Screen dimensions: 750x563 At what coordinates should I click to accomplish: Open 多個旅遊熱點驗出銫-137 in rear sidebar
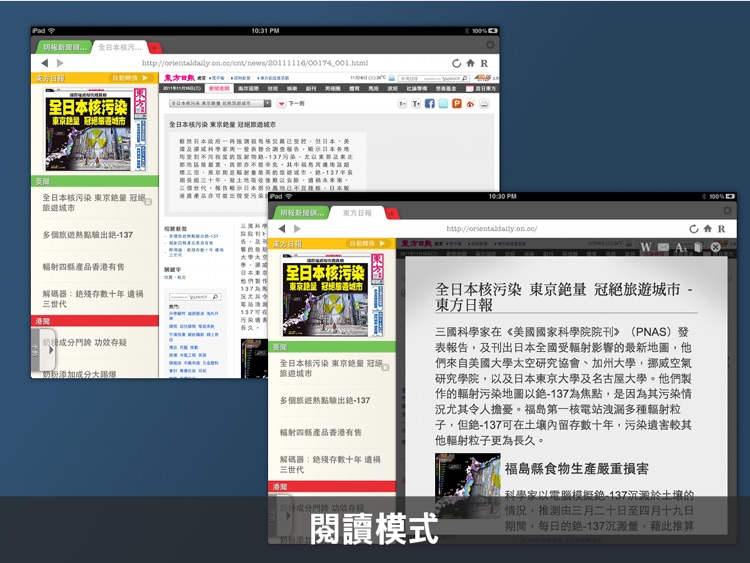click(88, 235)
